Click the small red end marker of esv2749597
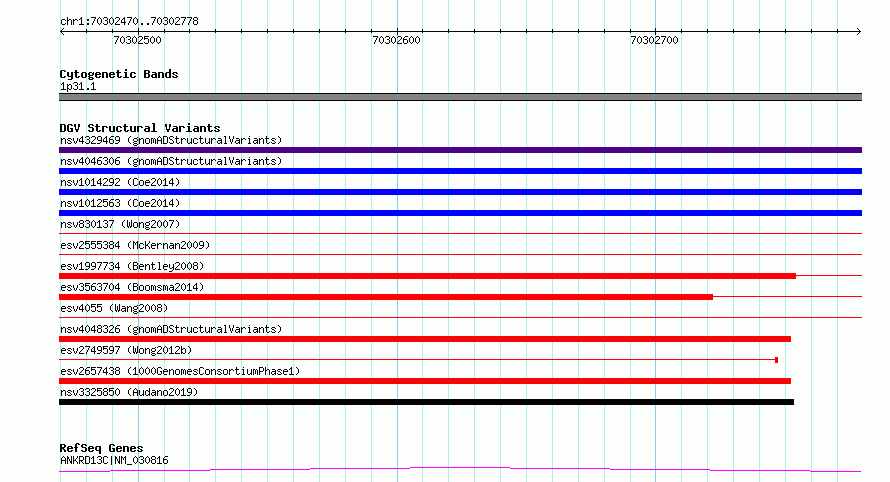Screen dimensions: 890x482 pos(776,360)
